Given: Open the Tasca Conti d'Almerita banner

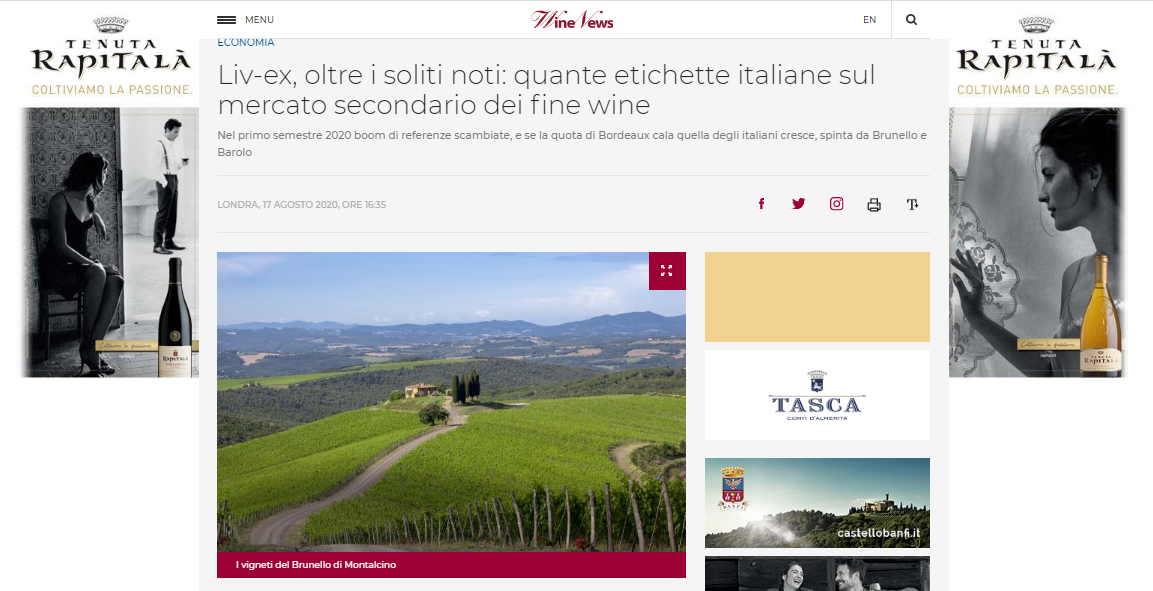Looking at the screenshot, I should tap(817, 395).
